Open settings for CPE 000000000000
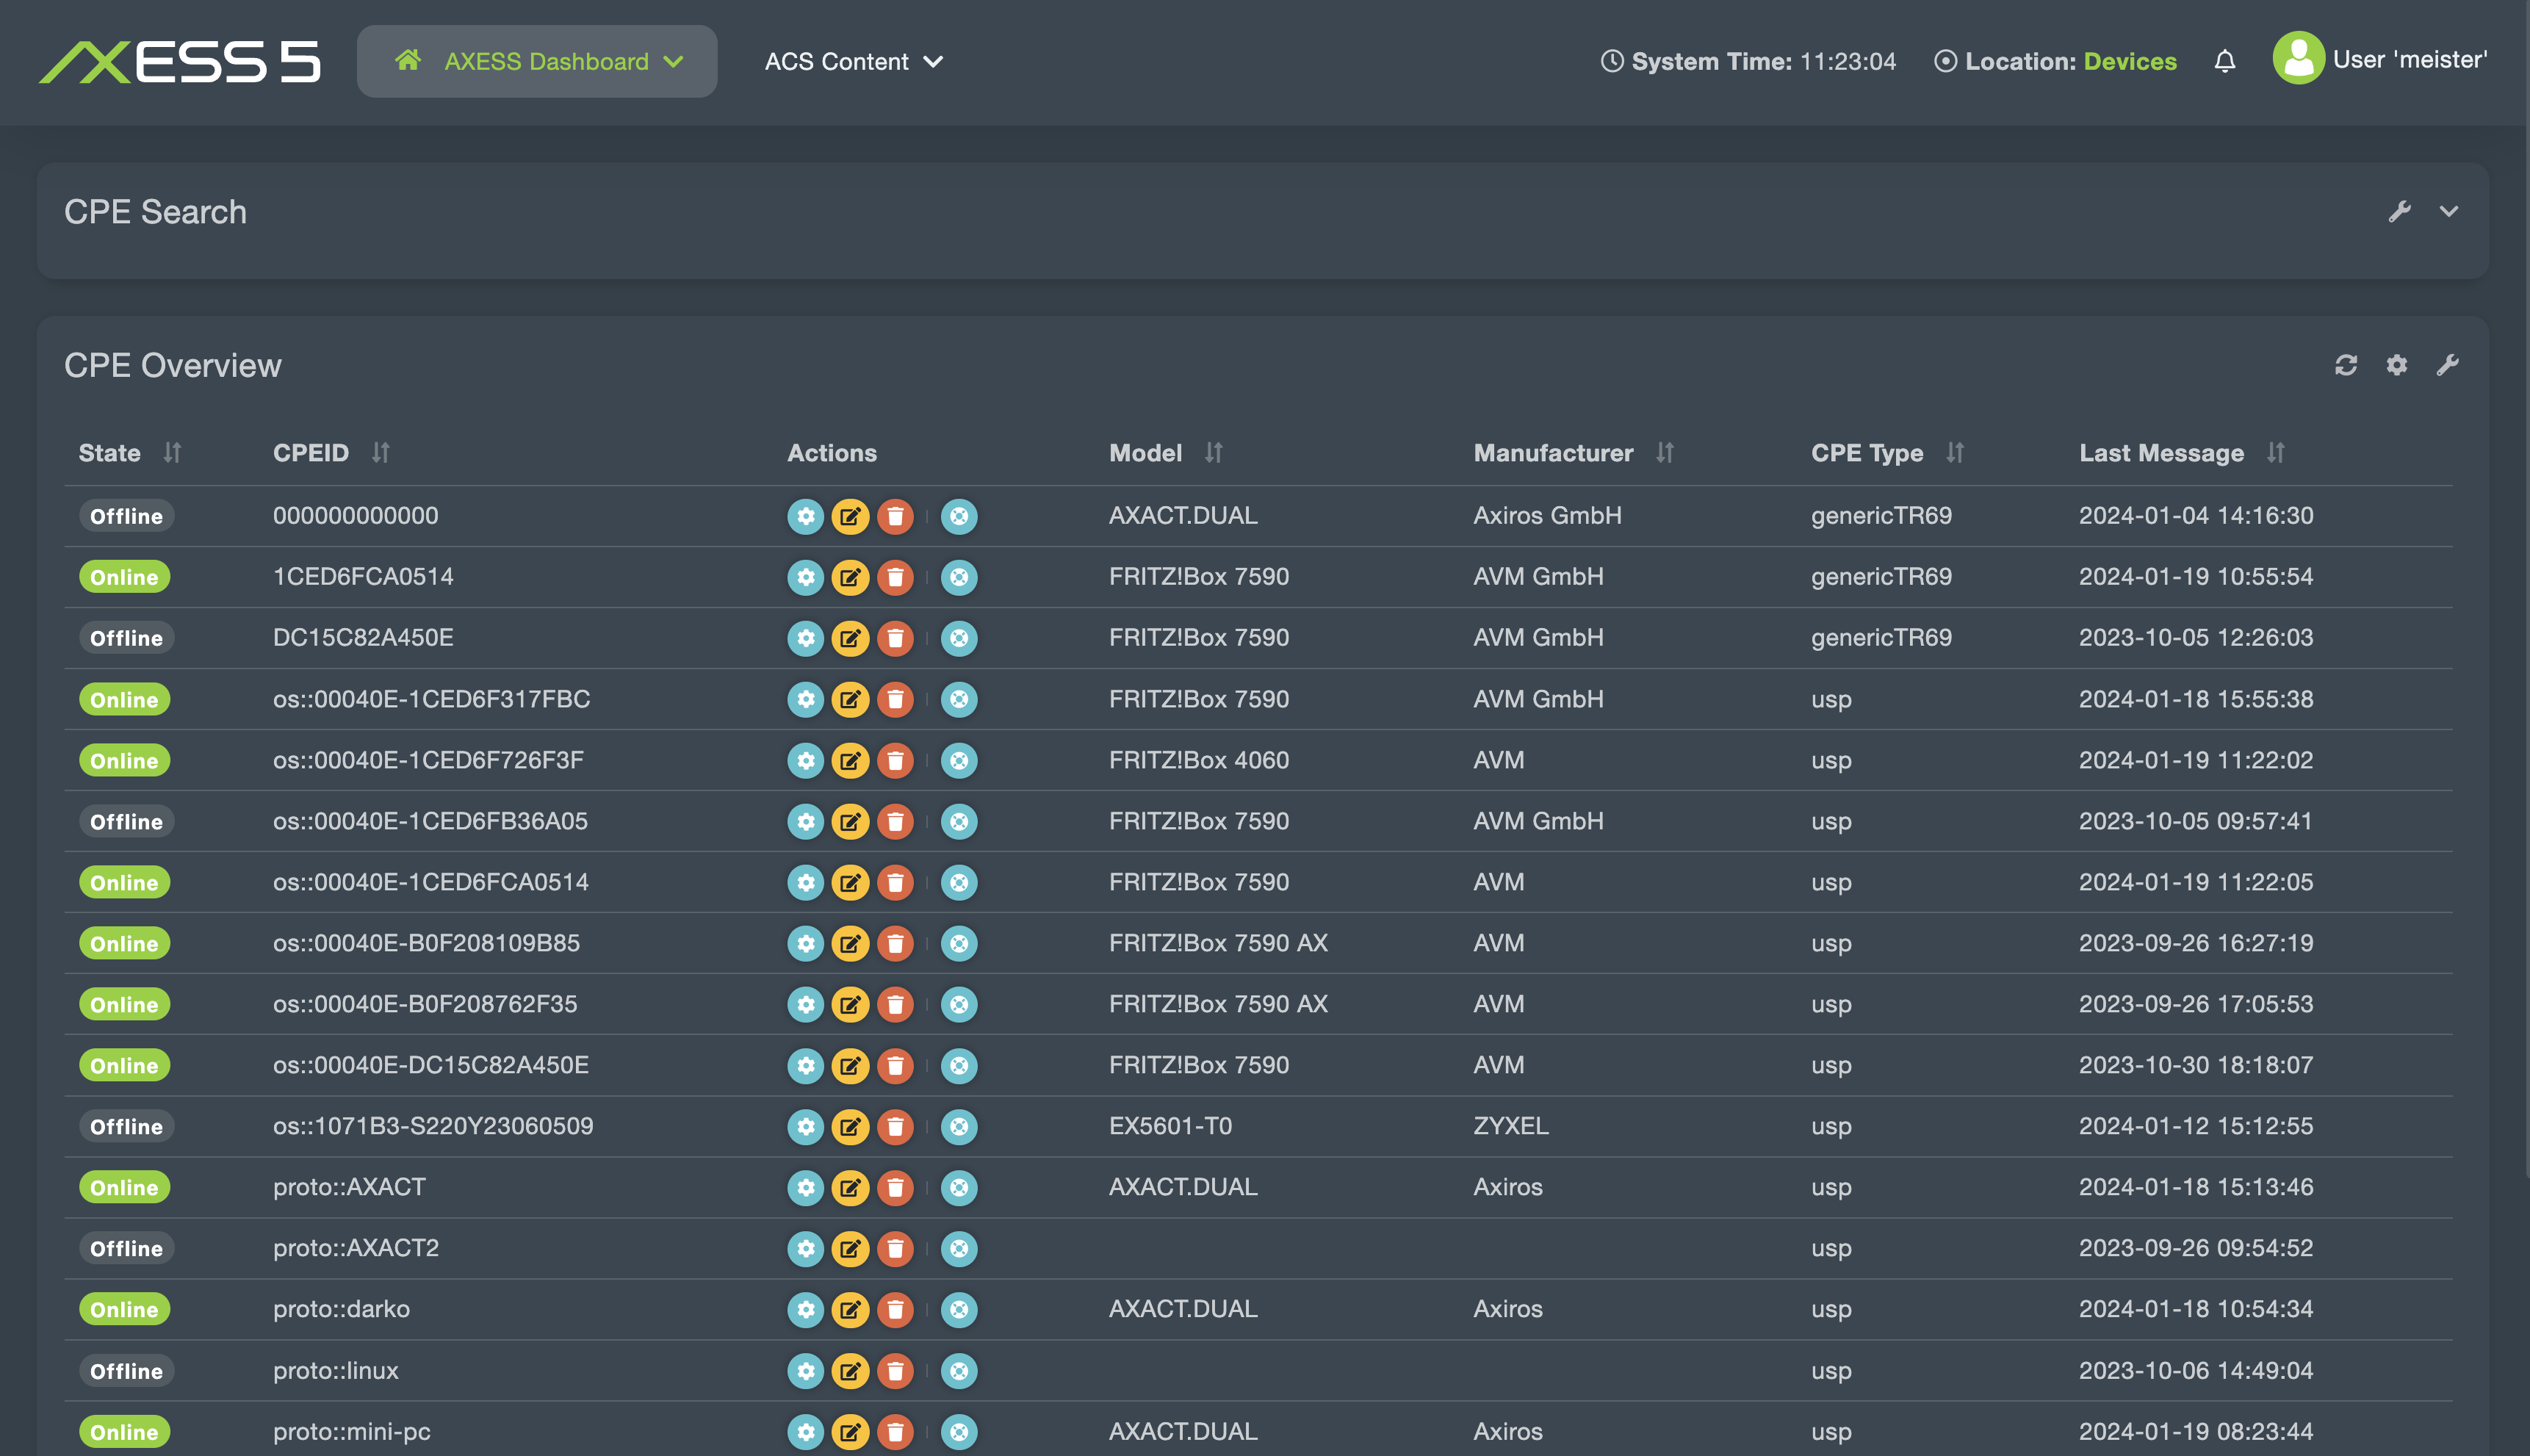Viewport: 2530px width, 1456px height. (x=805, y=516)
